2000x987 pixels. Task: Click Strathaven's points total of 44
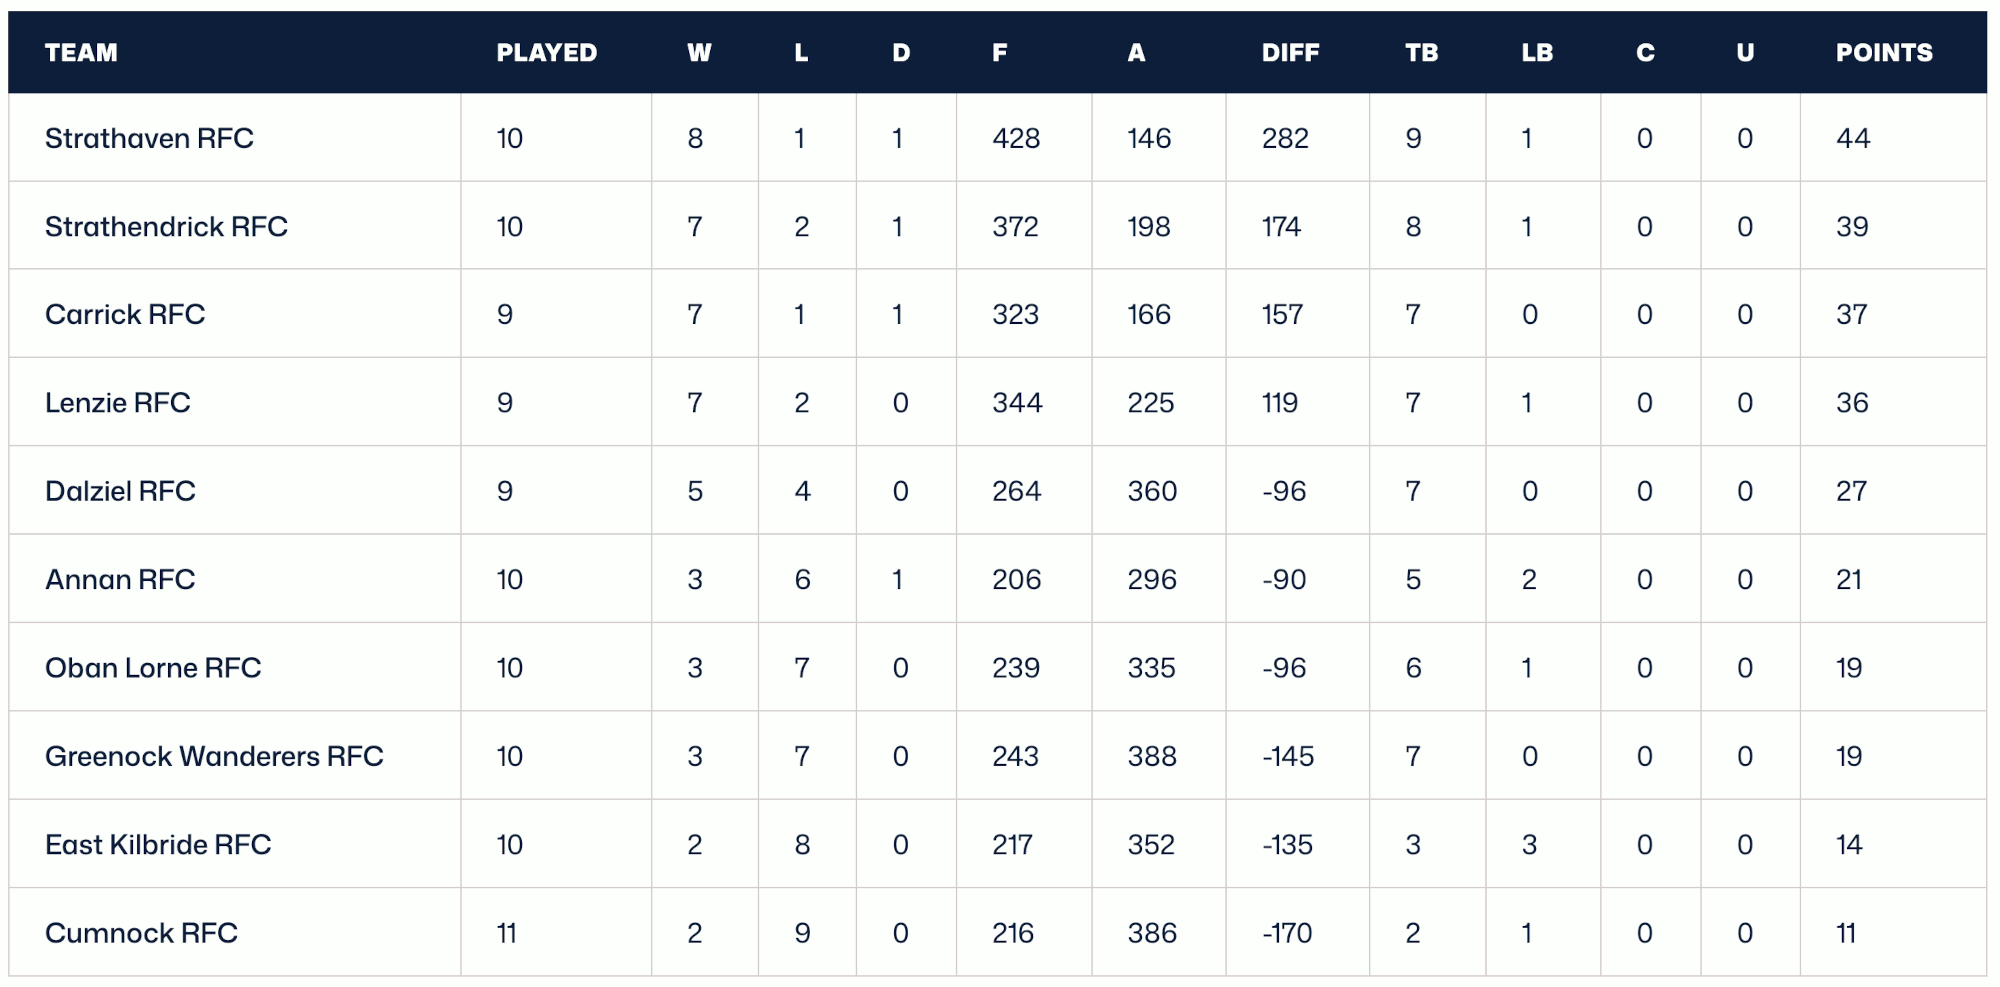click(x=1853, y=138)
